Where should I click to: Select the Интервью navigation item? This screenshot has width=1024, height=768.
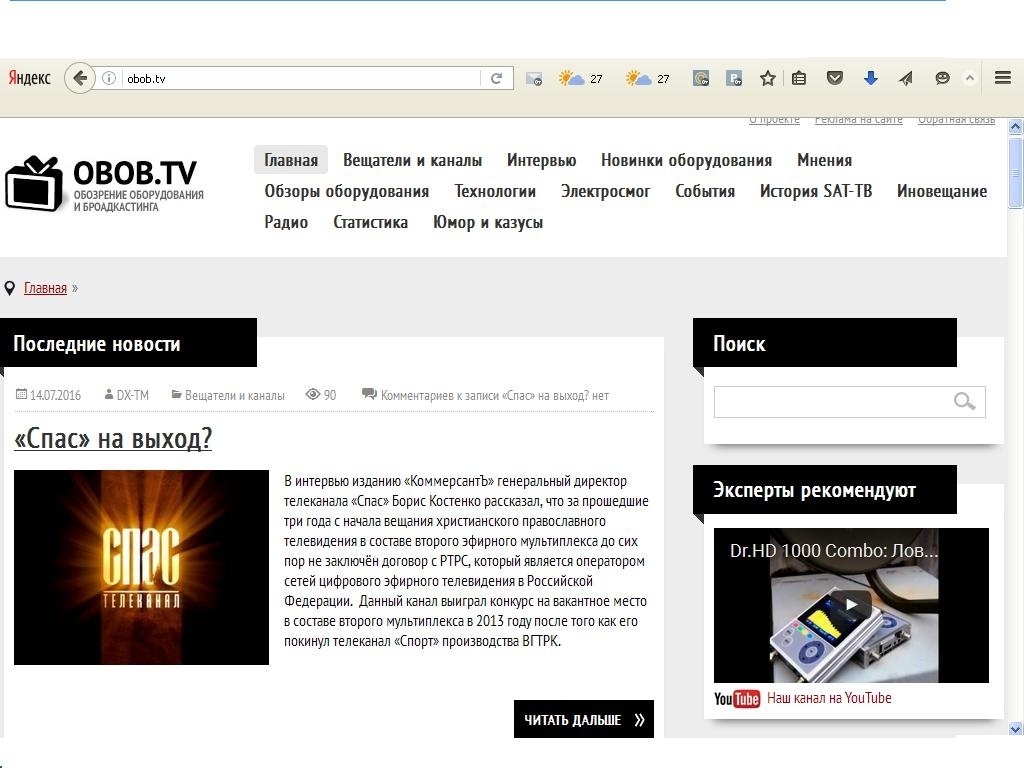click(541, 160)
